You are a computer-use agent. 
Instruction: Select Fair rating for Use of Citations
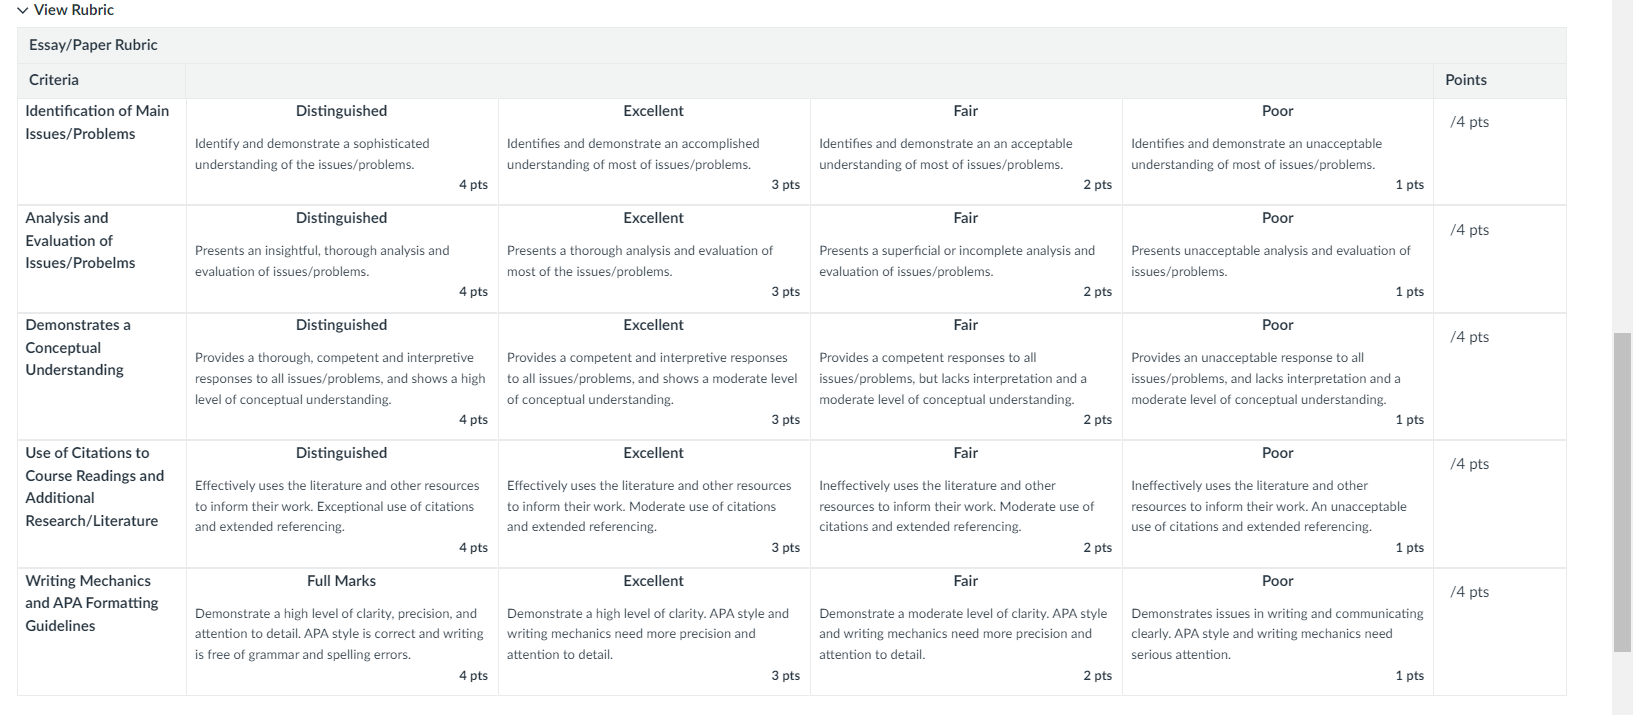pos(966,504)
